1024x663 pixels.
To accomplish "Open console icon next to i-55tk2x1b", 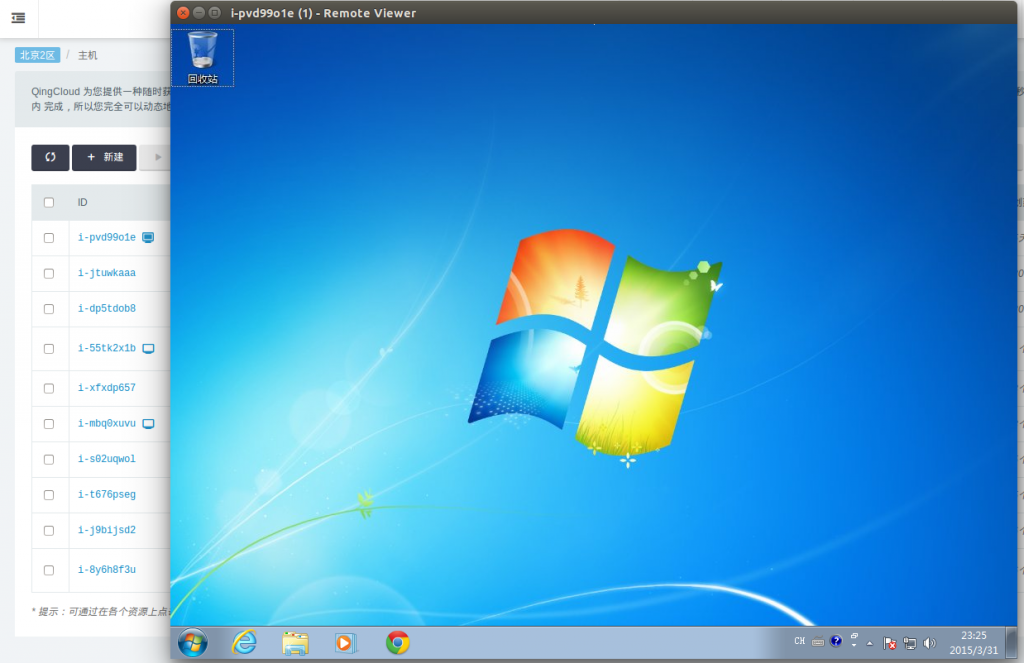I will coord(149,348).
